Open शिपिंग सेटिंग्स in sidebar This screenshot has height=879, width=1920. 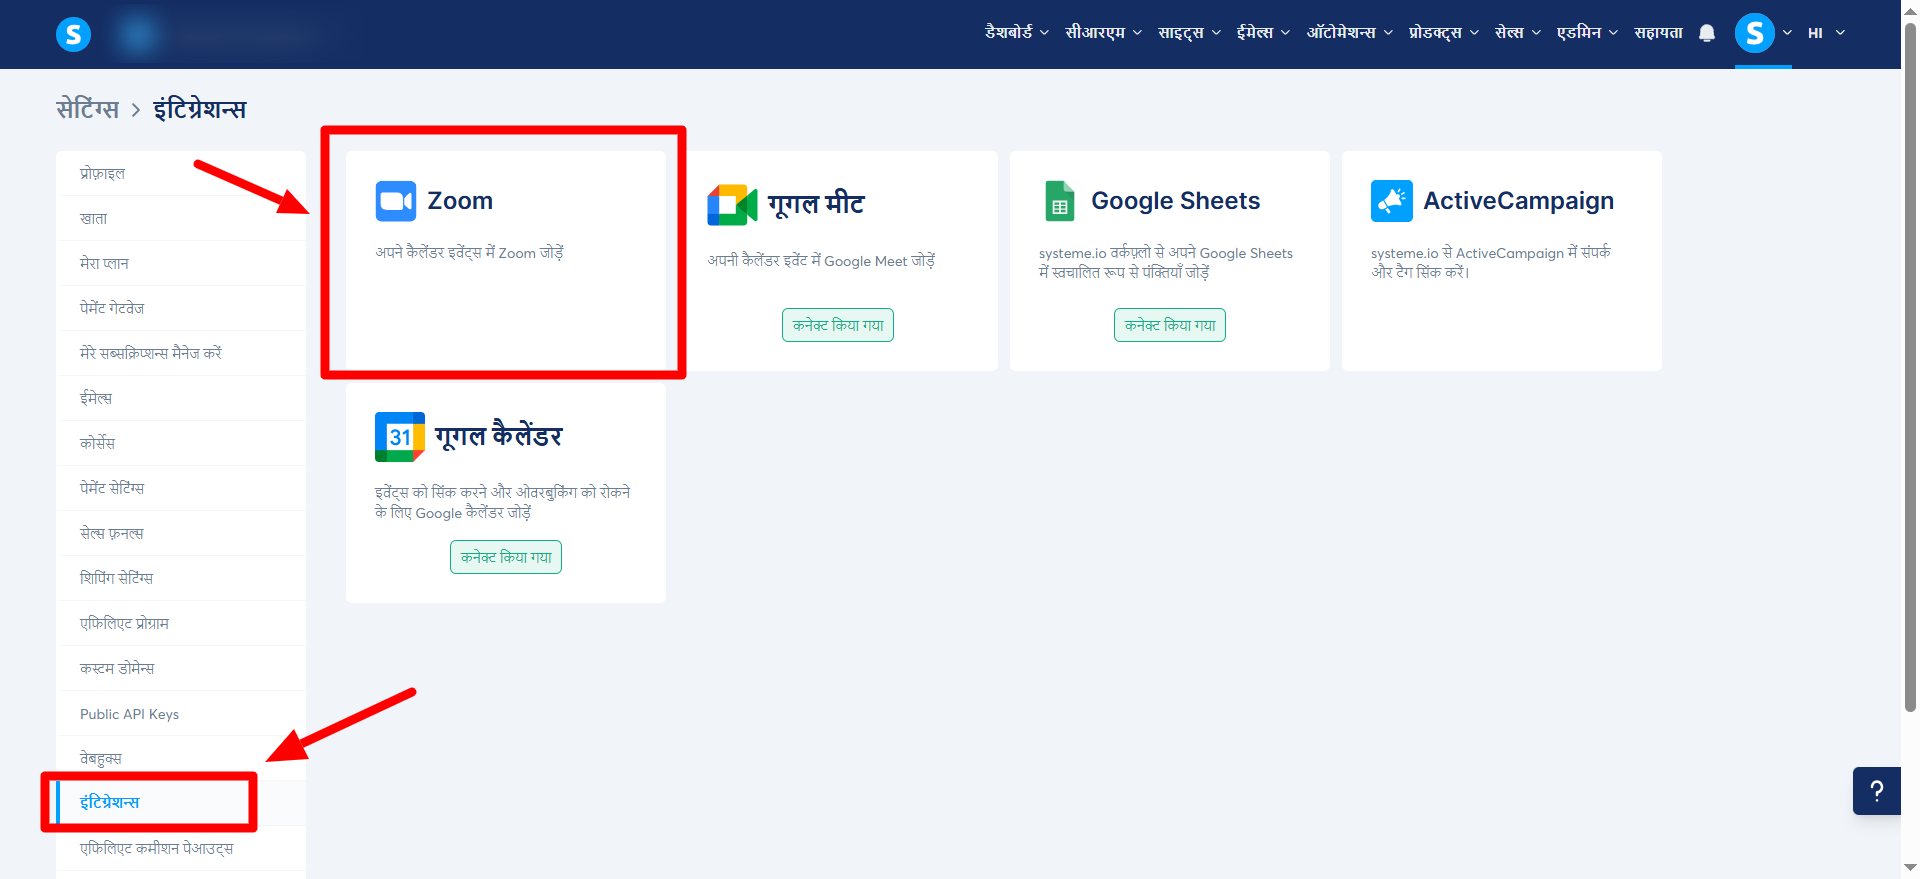[x=181, y=578]
